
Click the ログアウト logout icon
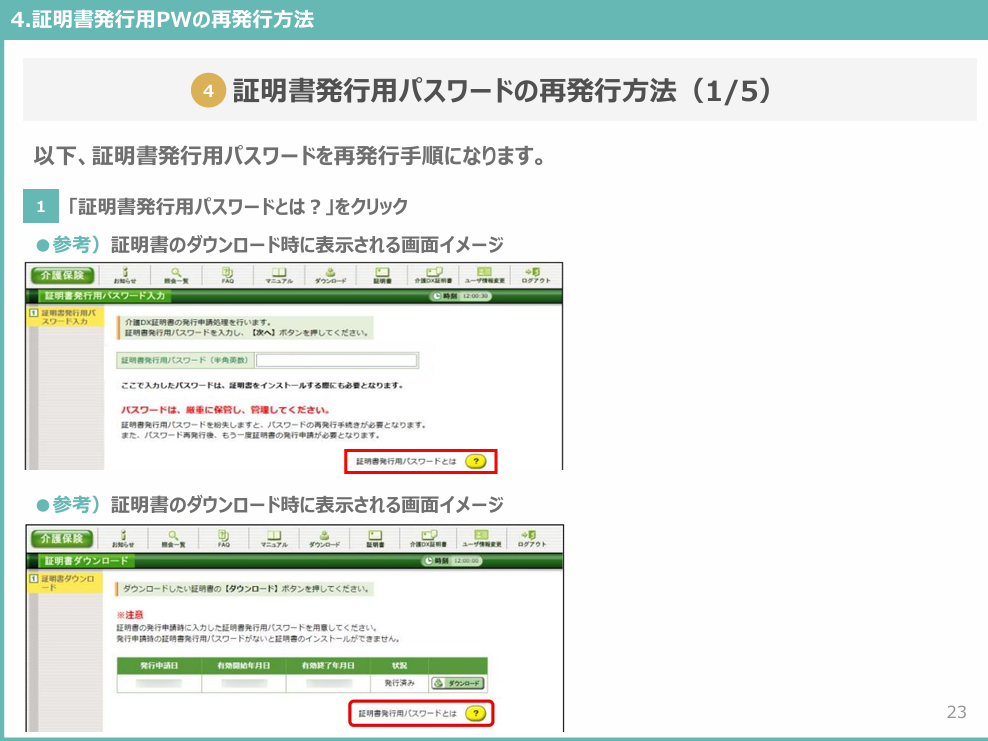pos(536,274)
